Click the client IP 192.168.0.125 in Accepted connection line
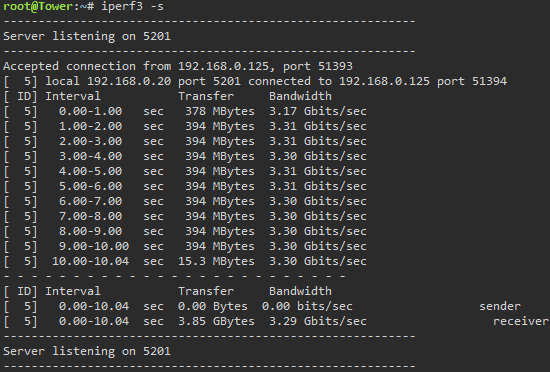The height and width of the screenshot is (372, 550). tap(223, 66)
